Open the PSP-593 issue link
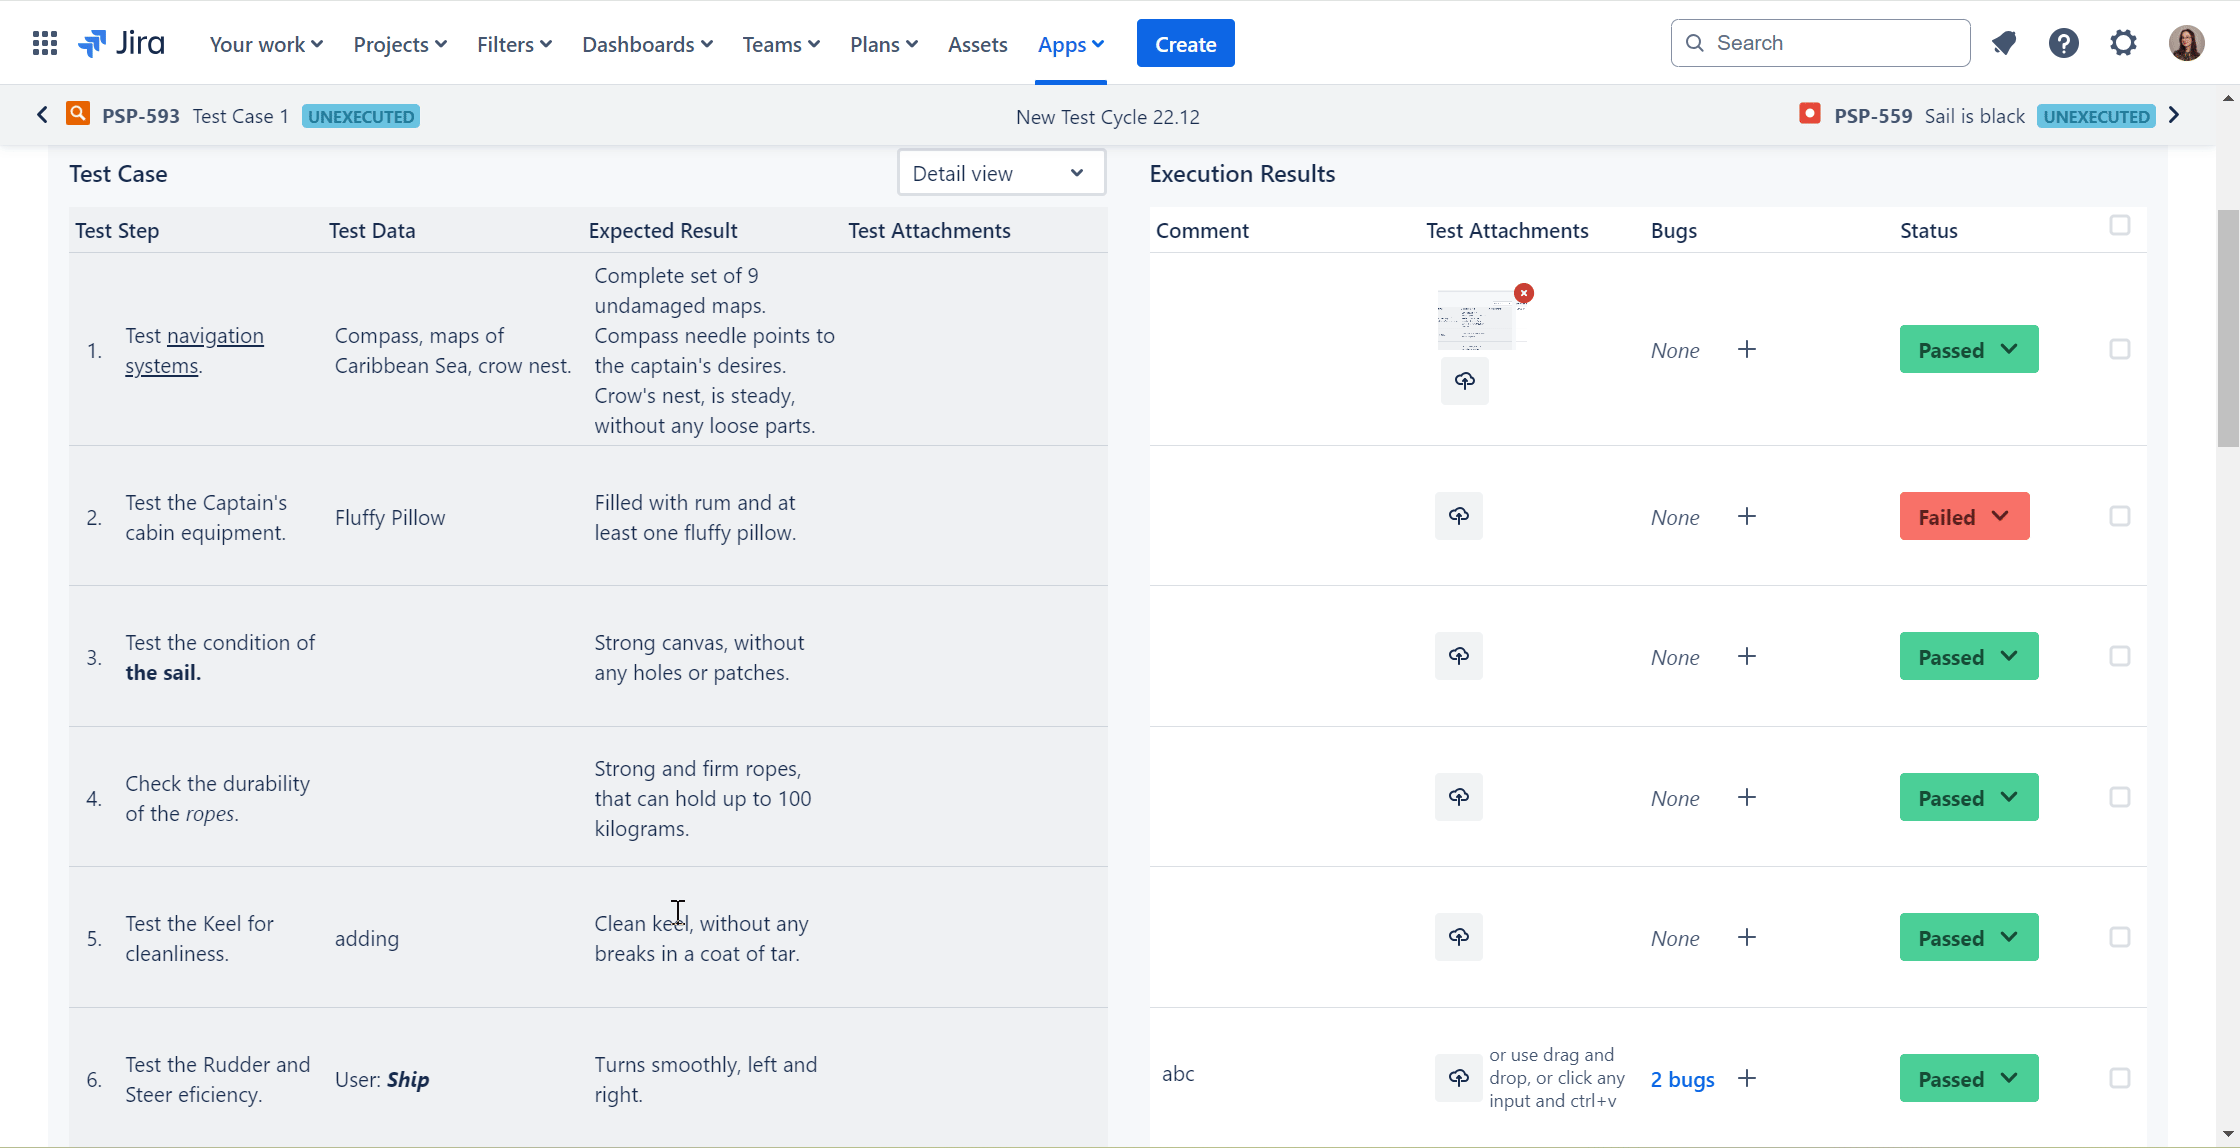Image resolution: width=2240 pixels, height=1148 pixels. coord(141,116)
